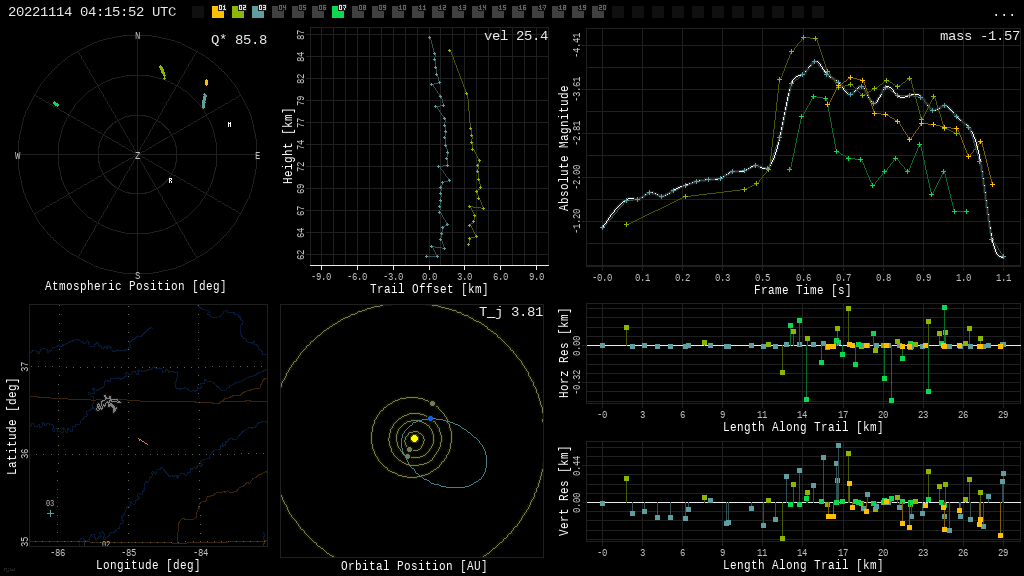Toggle the gray station 10 indicator

[x=398, y=12]
